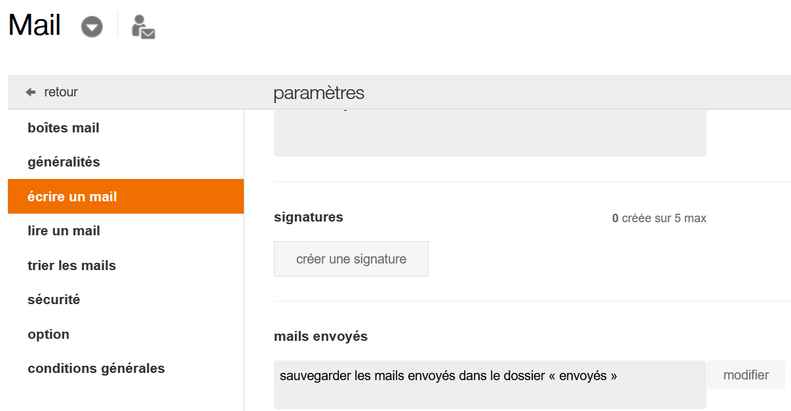
Task: Select généralités in the sidebar
Action: 63,162
